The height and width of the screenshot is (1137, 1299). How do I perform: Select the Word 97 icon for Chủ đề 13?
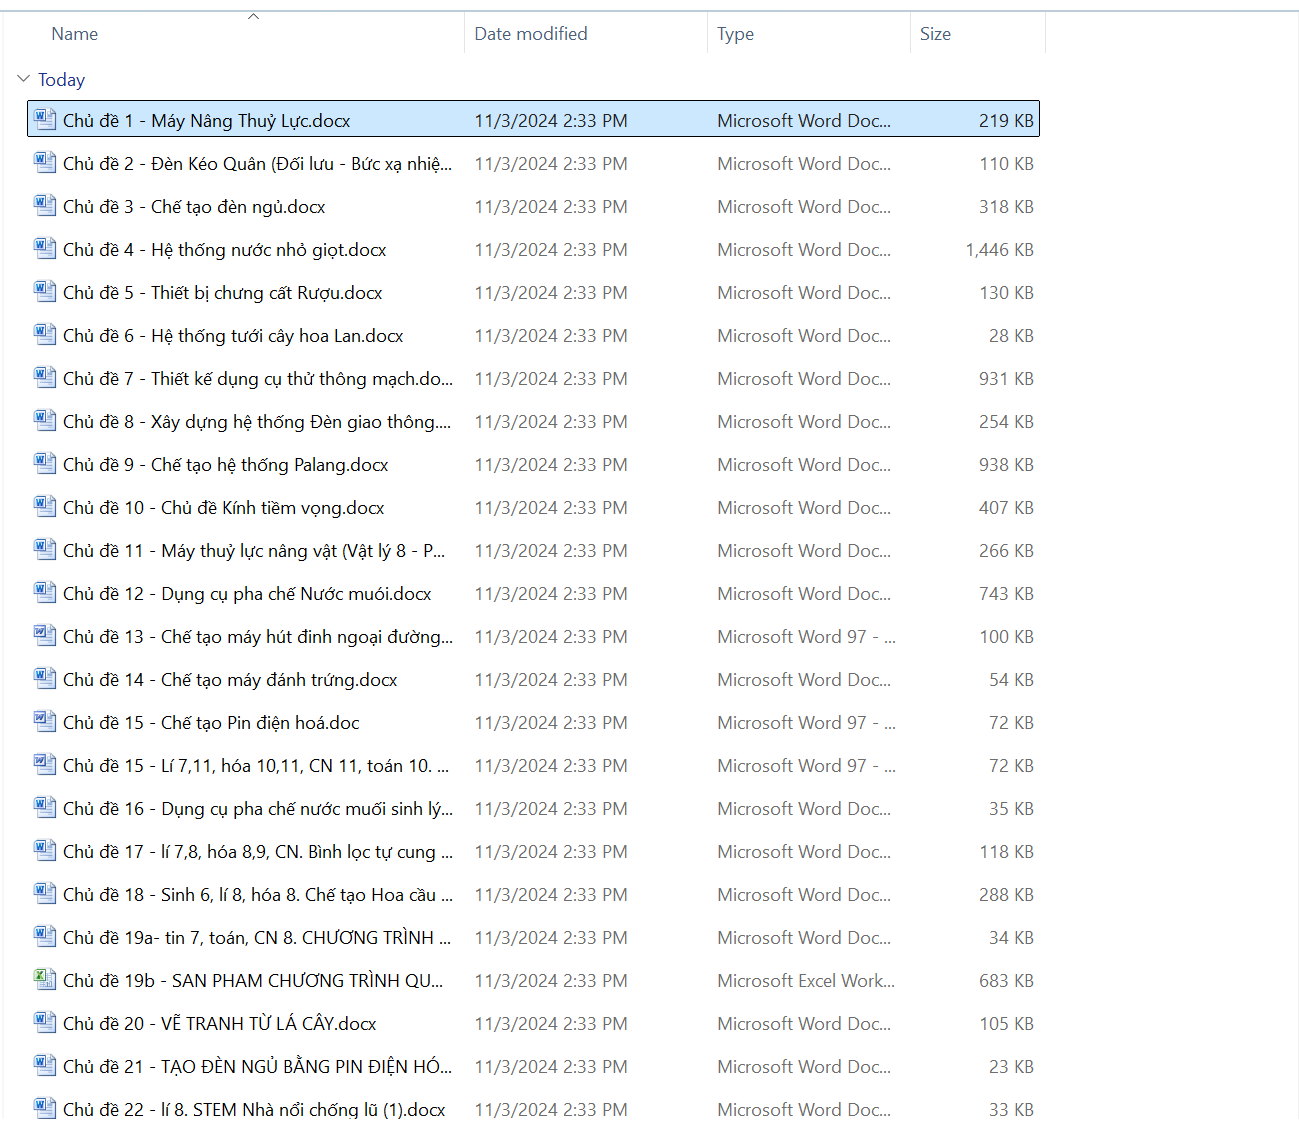[45, 636]
